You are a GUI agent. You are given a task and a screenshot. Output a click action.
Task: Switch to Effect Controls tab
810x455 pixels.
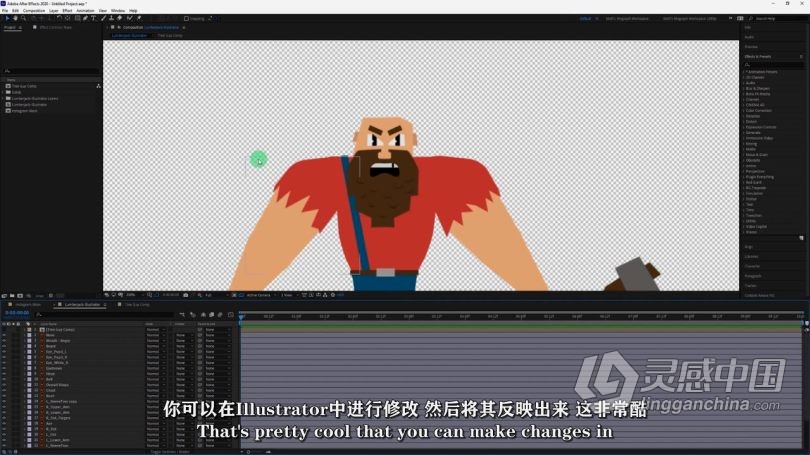56,28
